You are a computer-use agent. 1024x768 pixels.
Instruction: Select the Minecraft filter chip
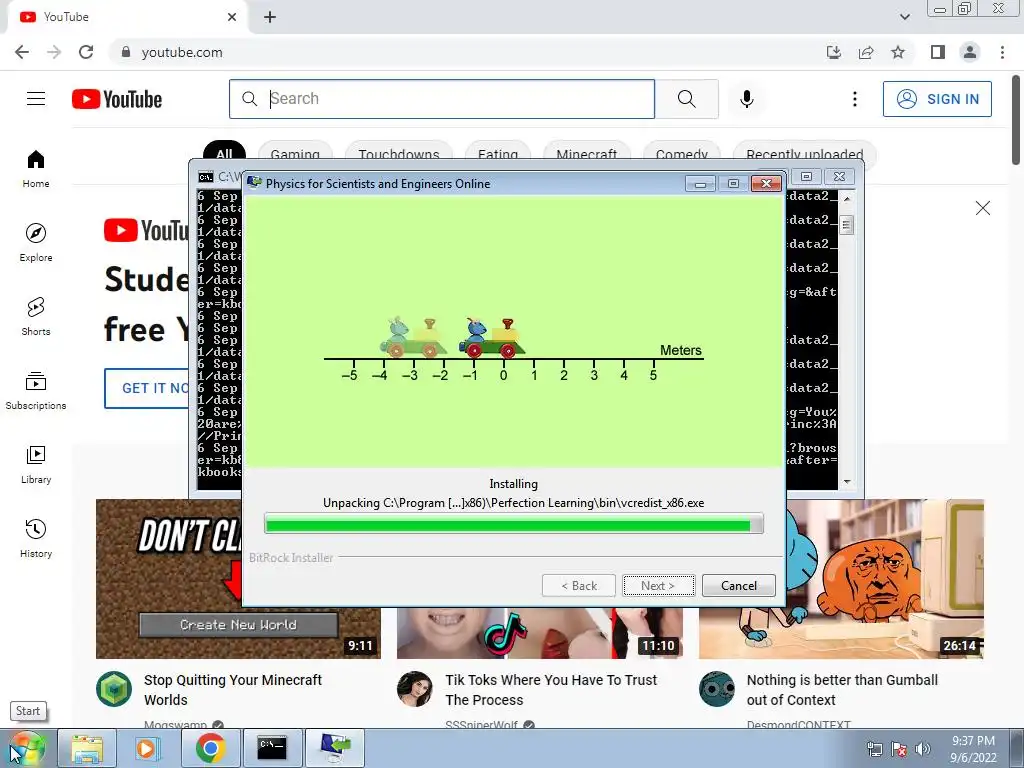pyautogui.click(x=586, y=152)
